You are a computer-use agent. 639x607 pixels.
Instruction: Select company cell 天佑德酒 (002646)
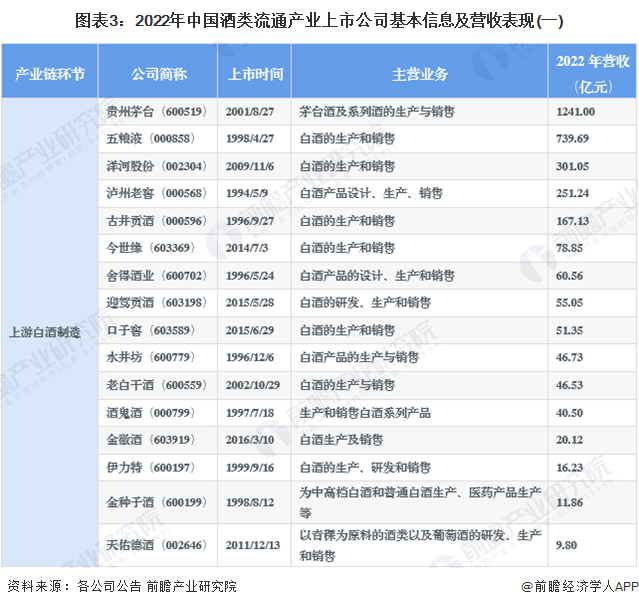coord(157,545)
